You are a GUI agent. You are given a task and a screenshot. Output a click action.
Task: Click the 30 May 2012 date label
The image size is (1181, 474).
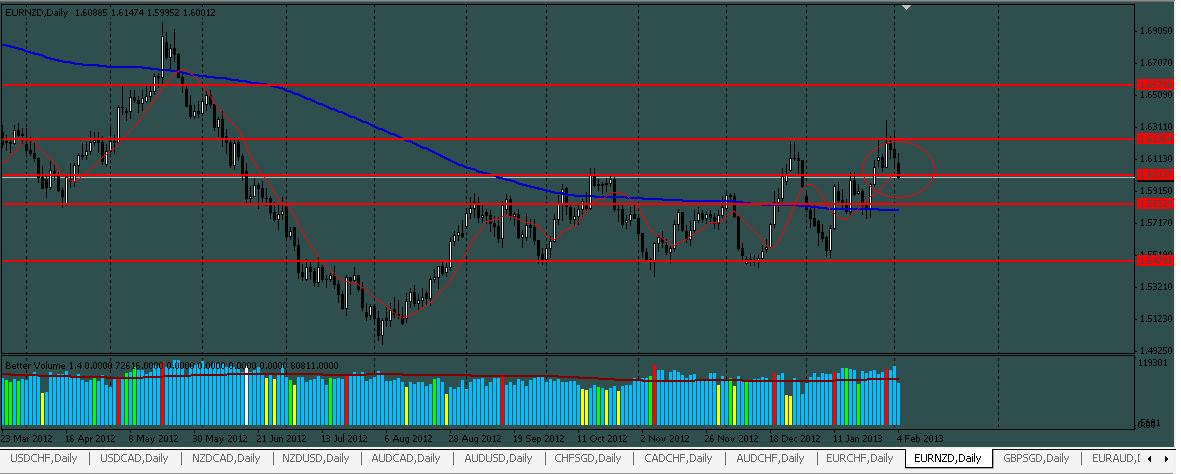tap(218, 437)
